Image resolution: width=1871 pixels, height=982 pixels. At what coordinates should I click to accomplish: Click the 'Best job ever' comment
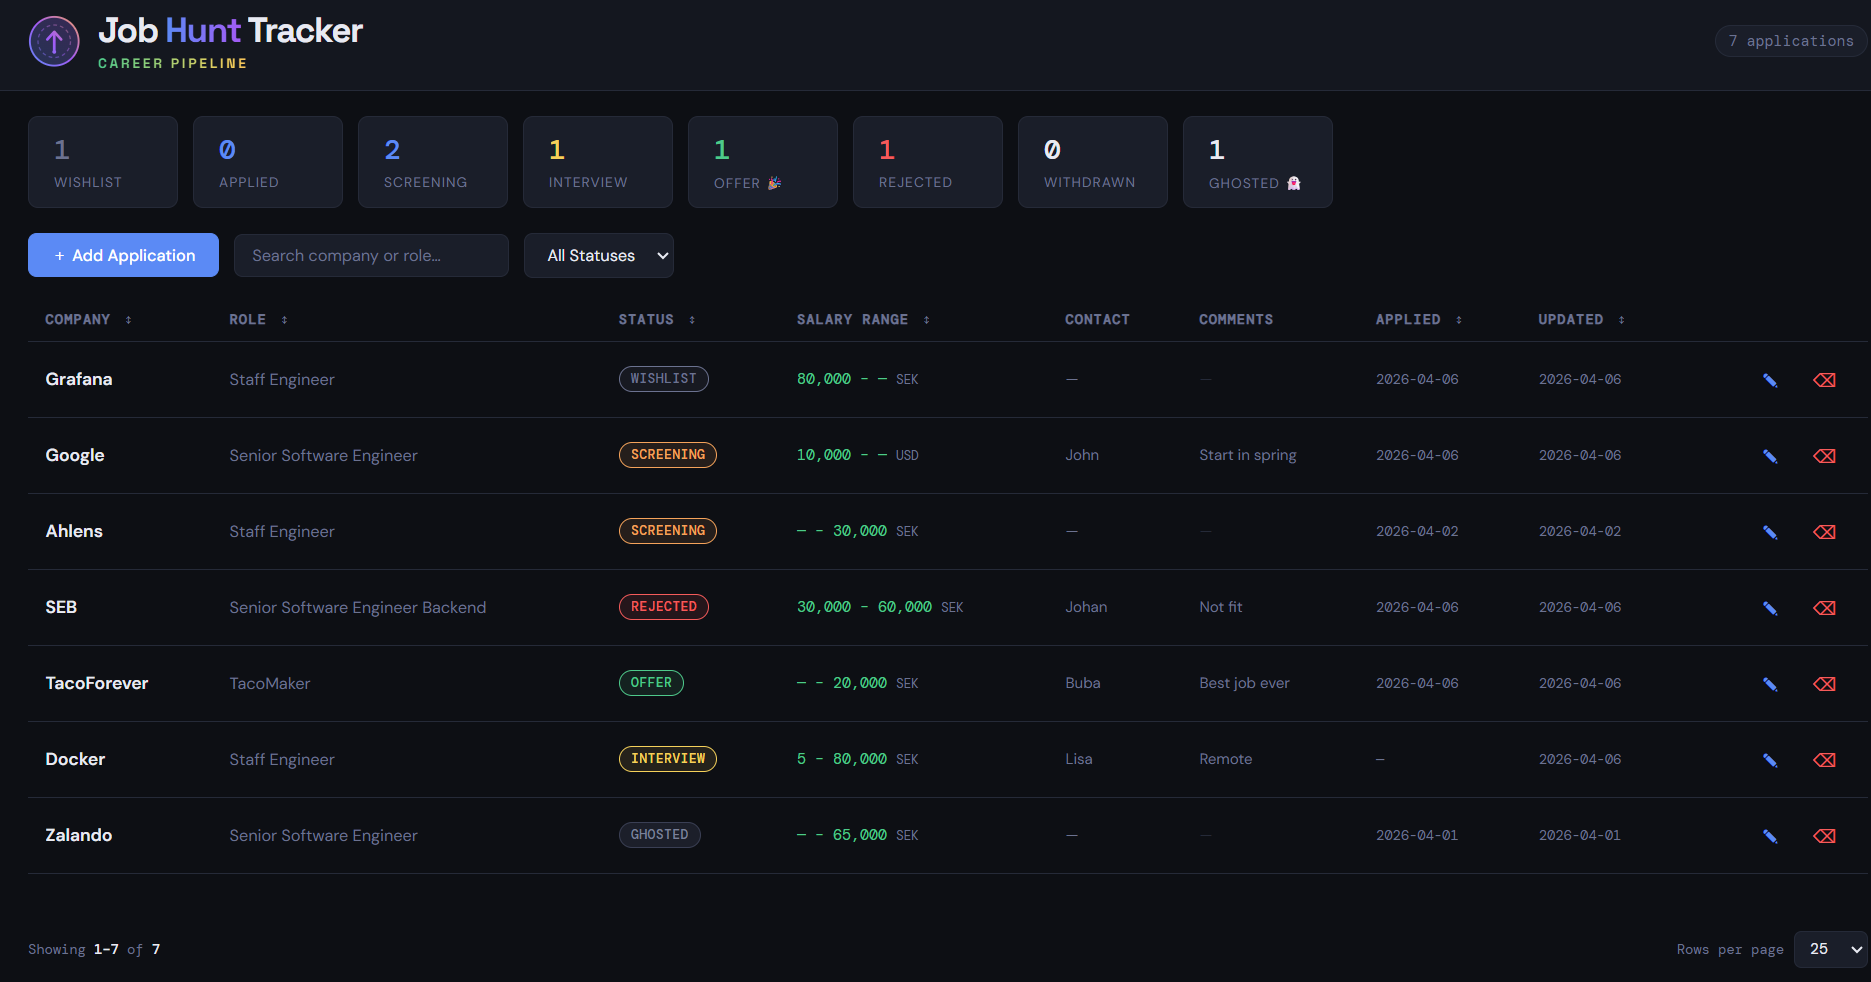(x=1244, y=683)
